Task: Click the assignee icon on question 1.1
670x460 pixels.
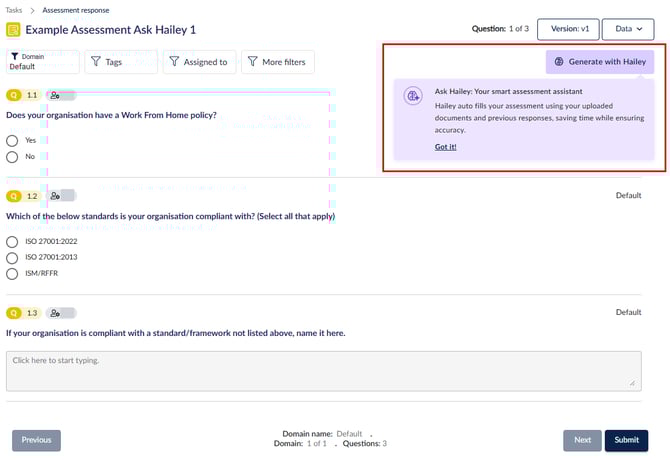Action: click(55, 95)
